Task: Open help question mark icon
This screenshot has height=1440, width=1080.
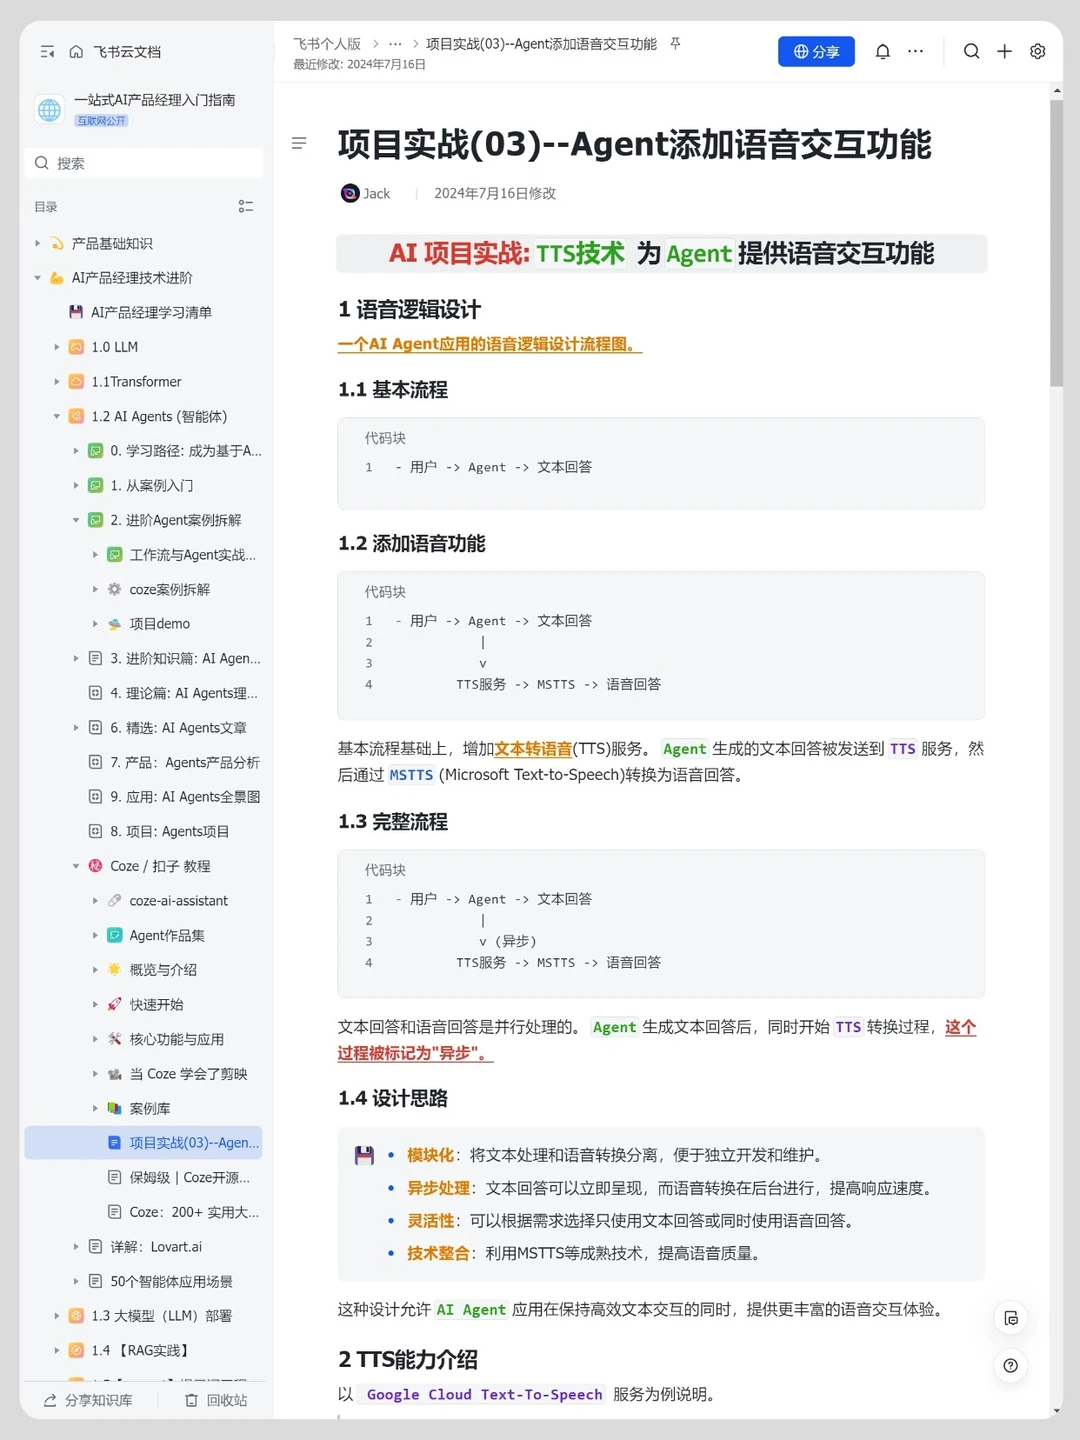Action: click(x=1011, y=1365)
